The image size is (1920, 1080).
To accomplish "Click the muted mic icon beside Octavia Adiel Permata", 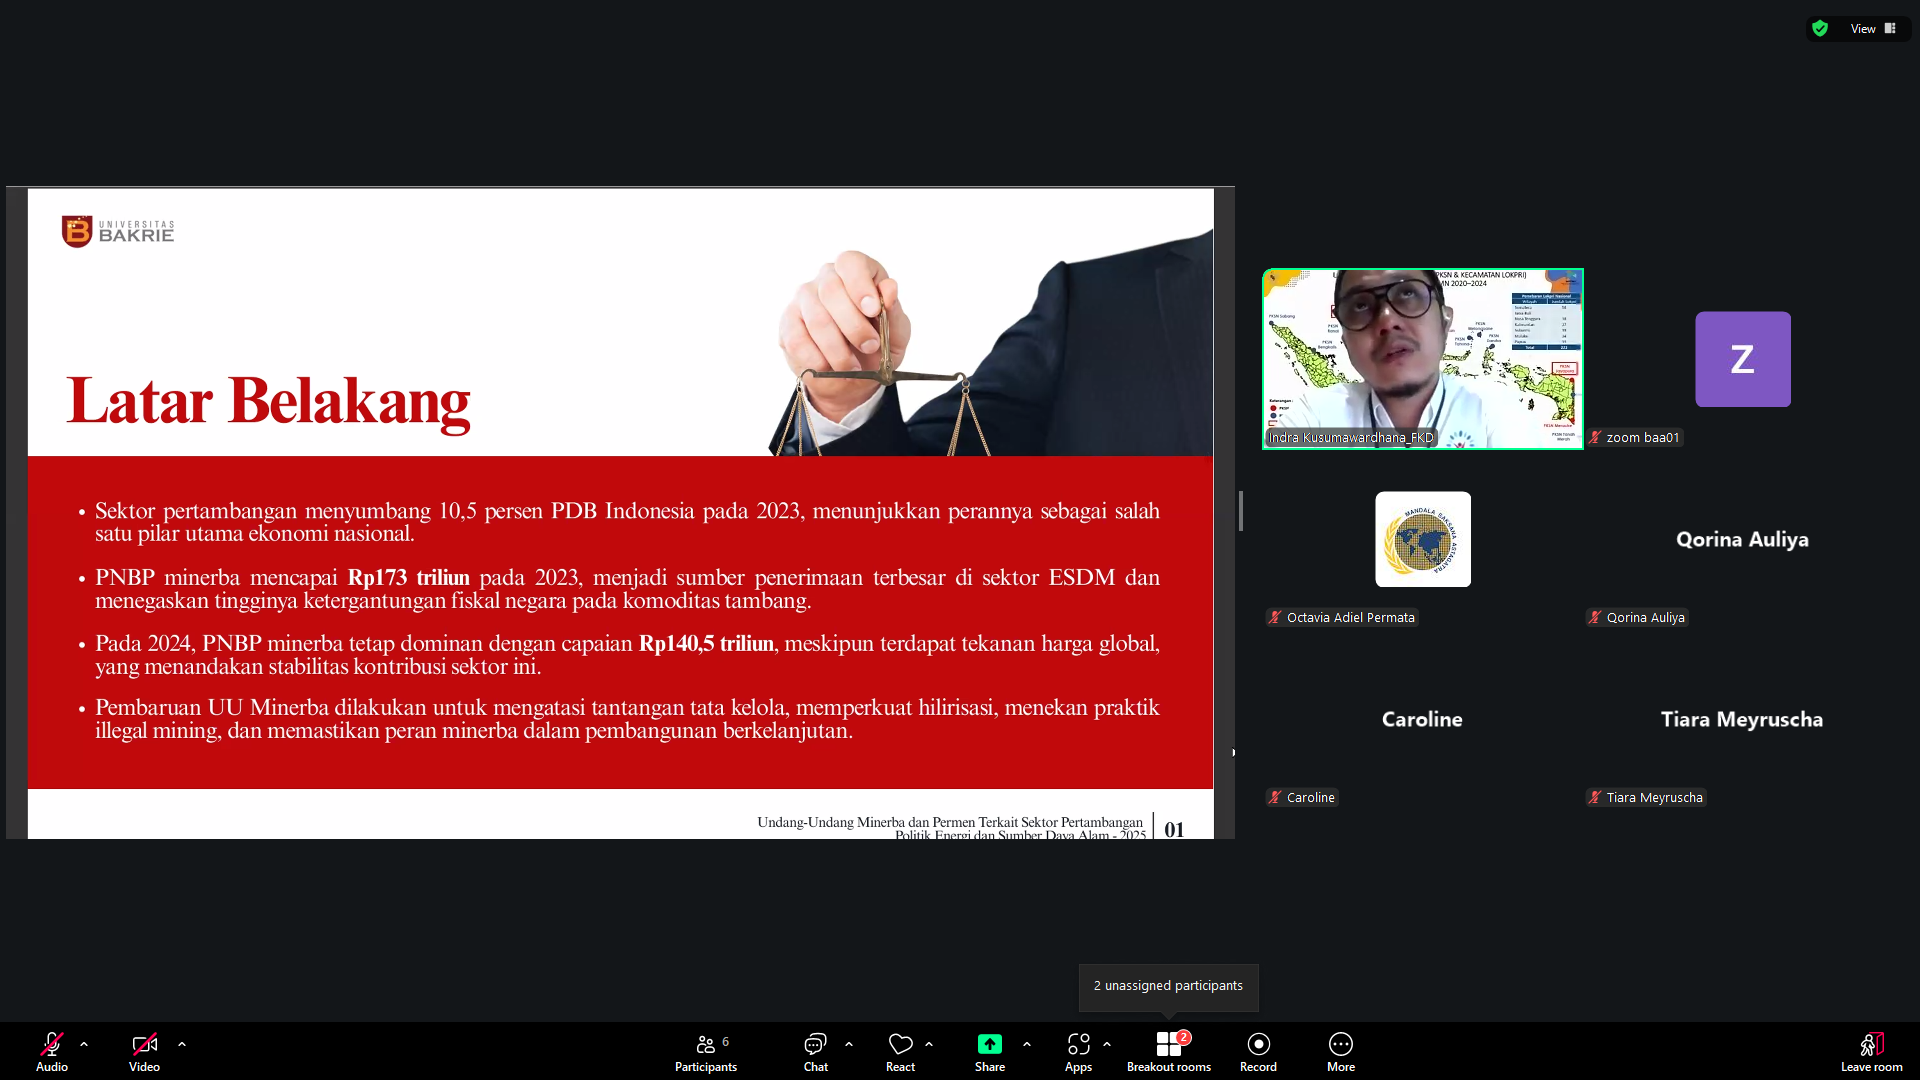I will point(1276,617).
